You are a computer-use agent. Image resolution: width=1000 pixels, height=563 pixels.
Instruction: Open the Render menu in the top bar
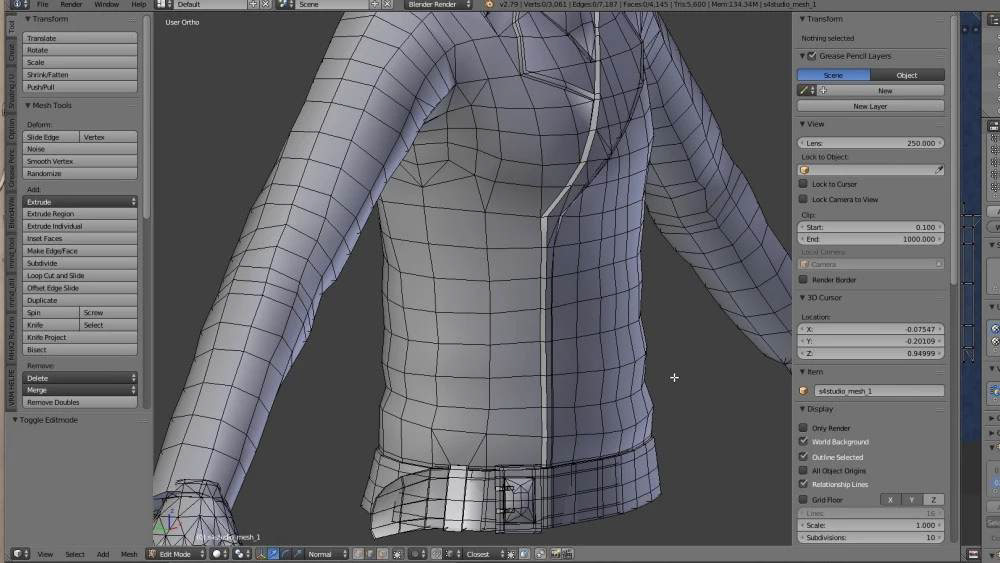(71, 4)
